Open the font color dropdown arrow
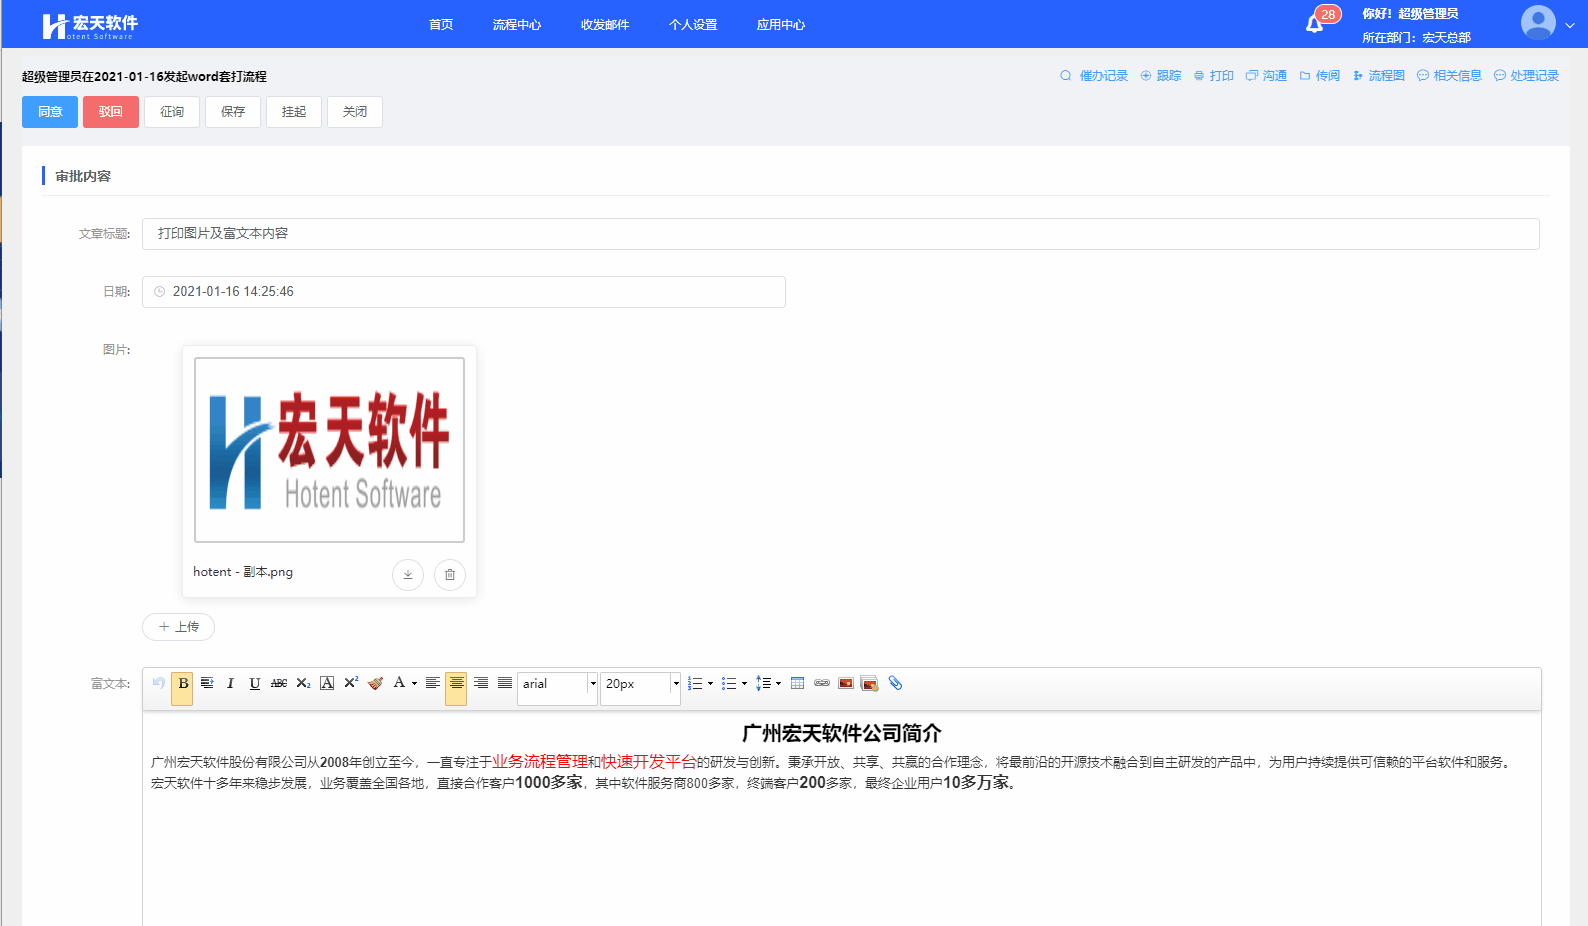1588x926 pixels. pyautogui.click(x=414, y=684)
